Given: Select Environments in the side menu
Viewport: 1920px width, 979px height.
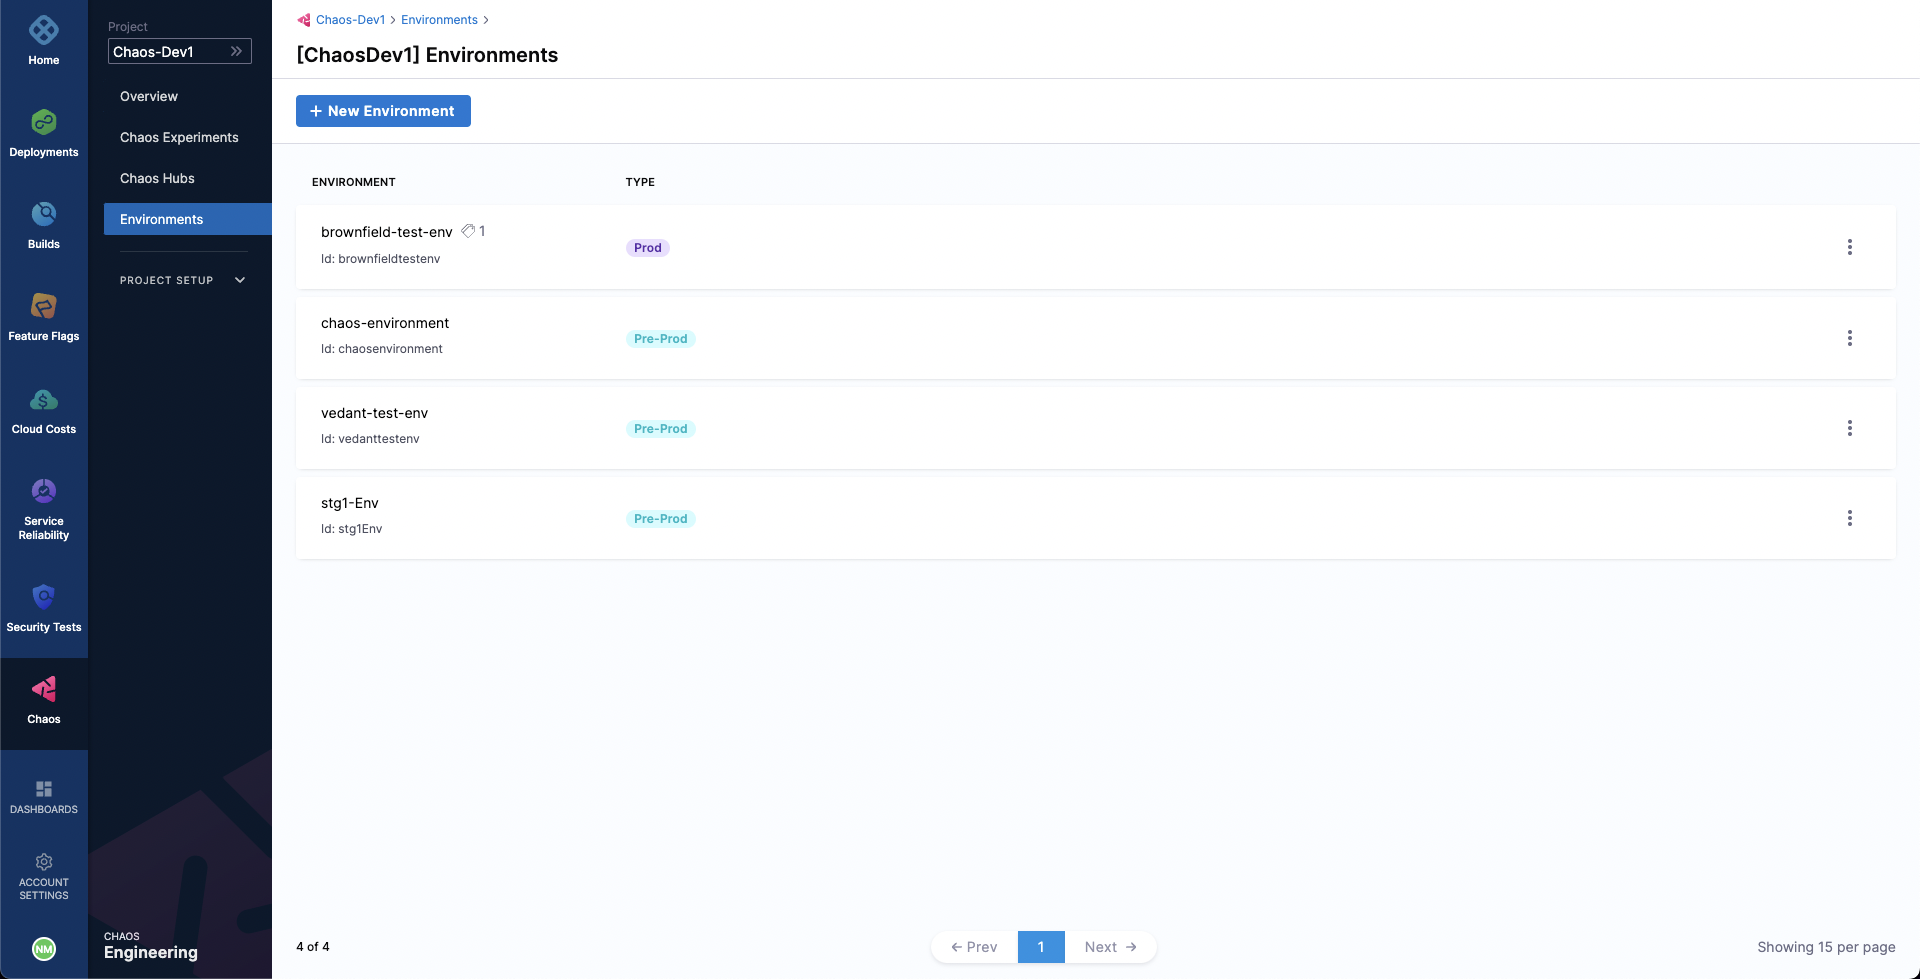Looking at the screenshot, I should (188, 219).
